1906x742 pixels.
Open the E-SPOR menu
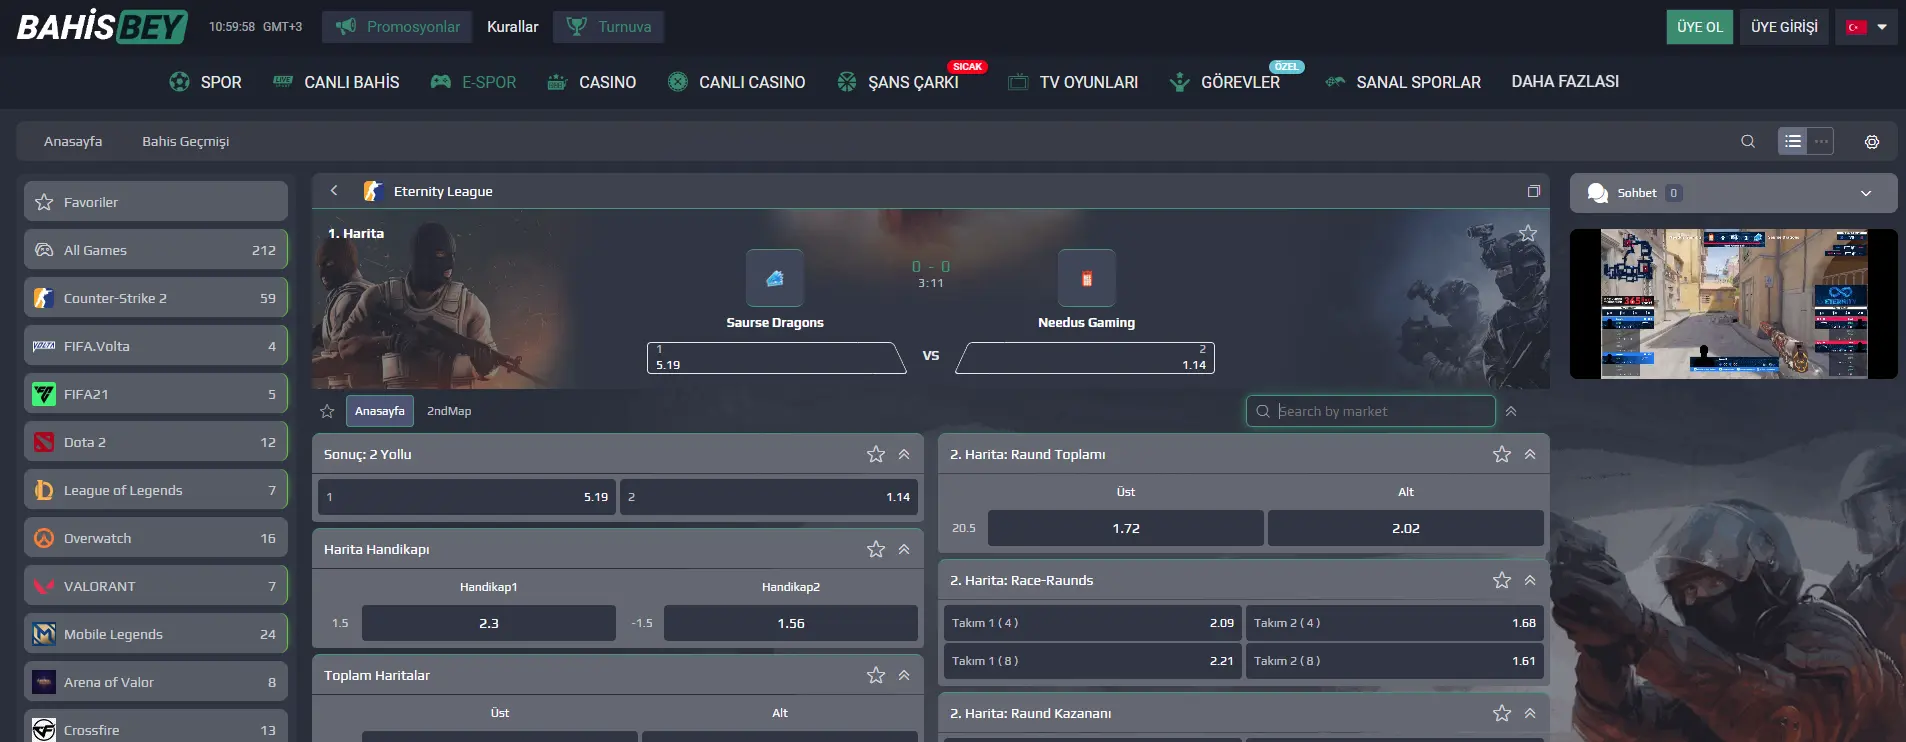pyautogui.click(x=473, y=82)
